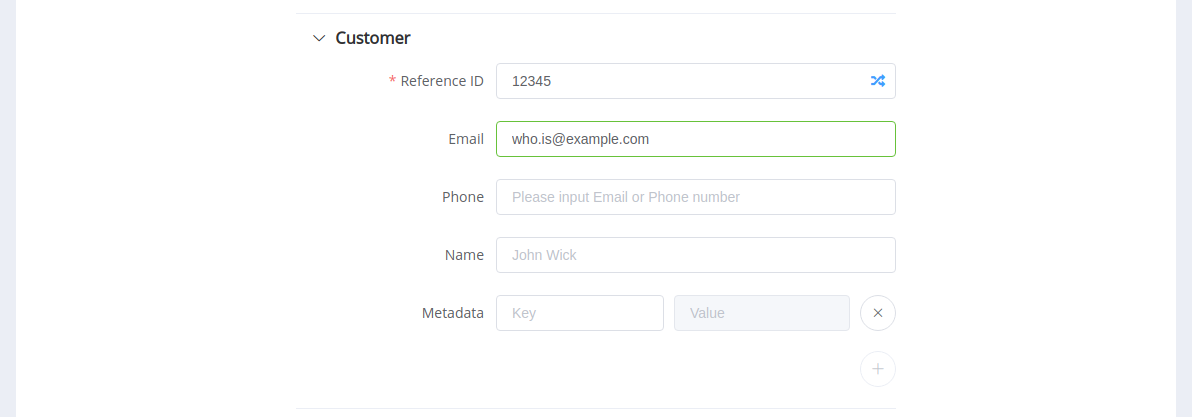Generate random Reference ID with shuffle icon
Viewport: 1192px width, 417px height.
[x=877, y=81]
